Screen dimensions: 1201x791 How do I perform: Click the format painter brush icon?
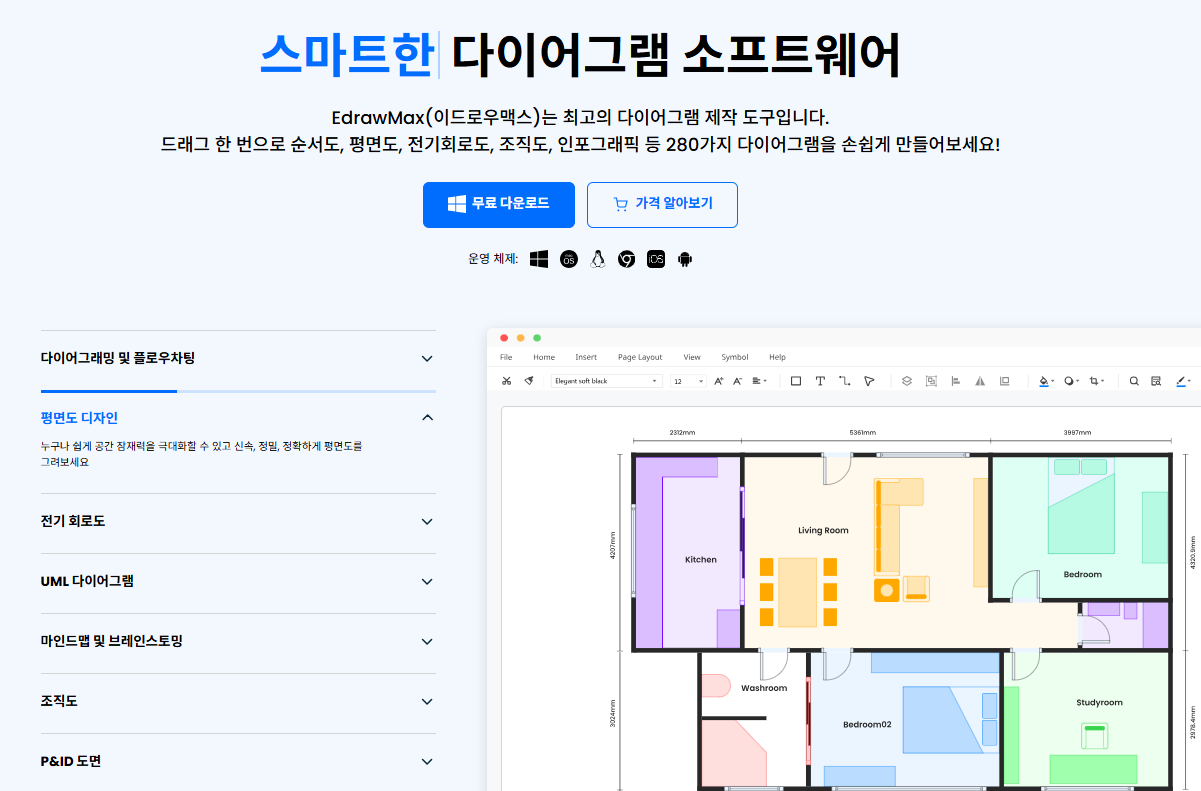click(x=529, y=381)
